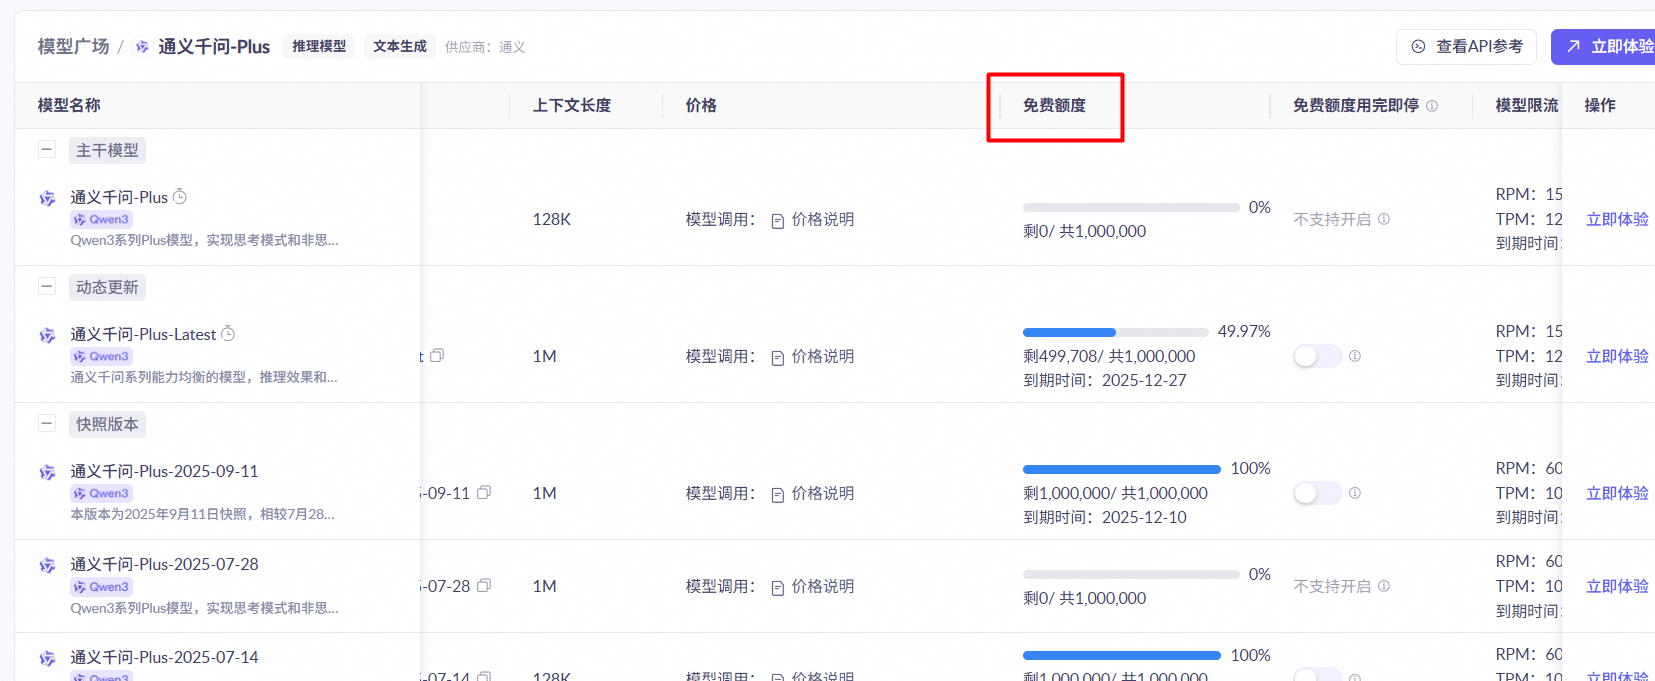Viewport: 1655px width, 681px height.
Task: Click the document icon of 价格说明 in 通义千问-Plus row
Action: click(778, 221)
